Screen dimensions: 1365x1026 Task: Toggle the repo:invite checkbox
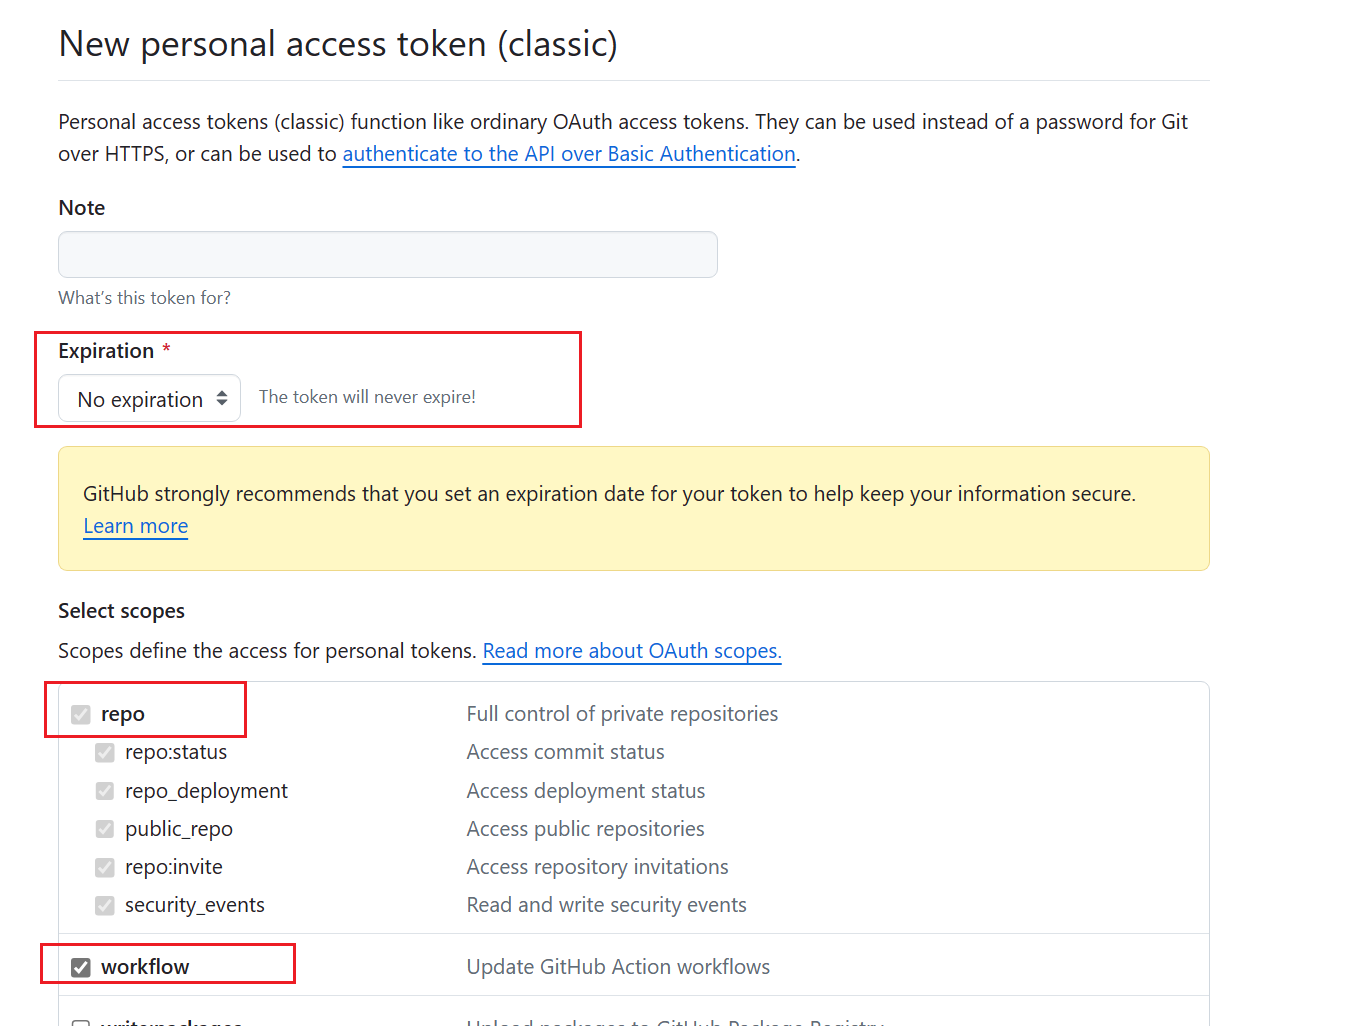point(105,867)
